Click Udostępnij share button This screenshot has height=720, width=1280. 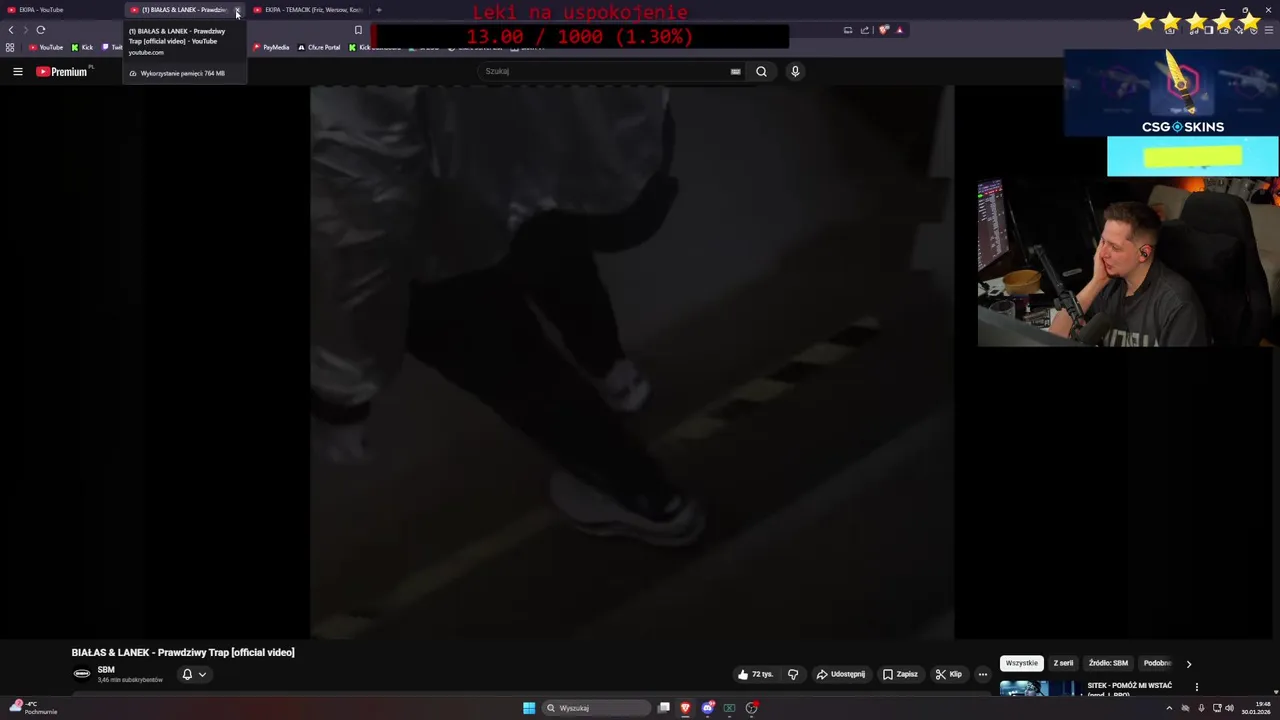(841, 674)
